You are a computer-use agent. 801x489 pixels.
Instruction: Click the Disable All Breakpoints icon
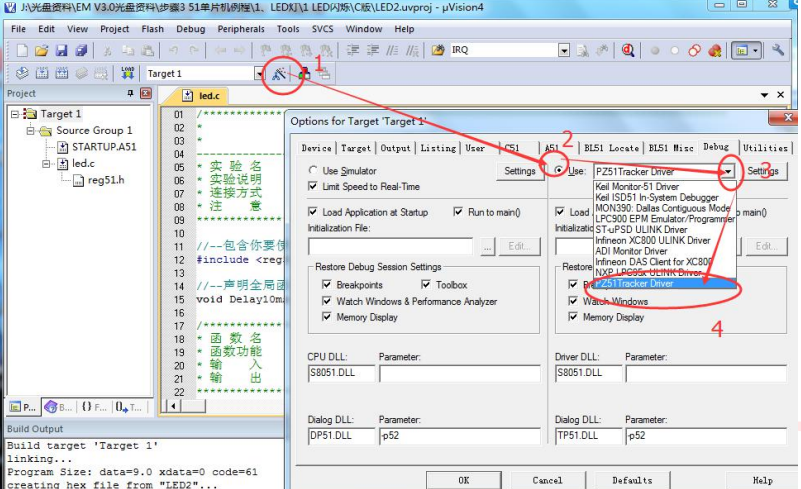695,50
